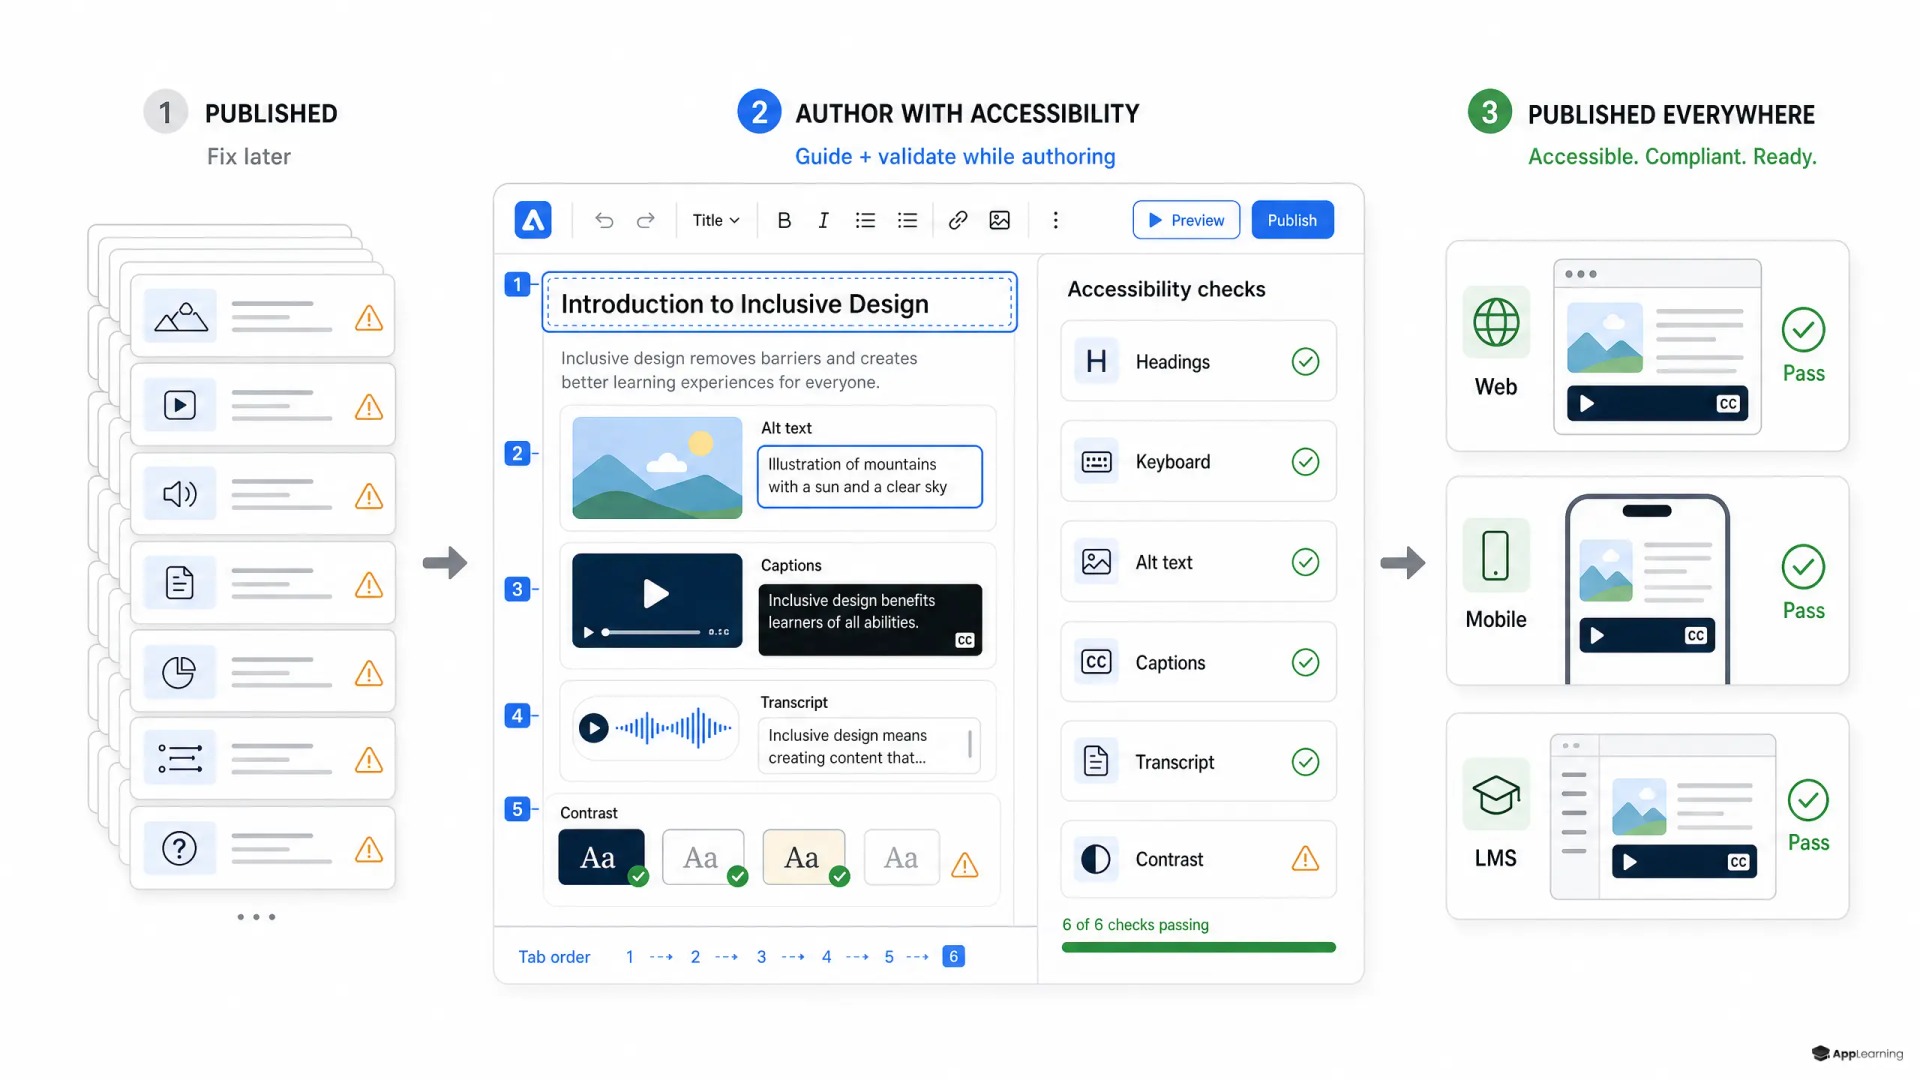Click the warning icon beside contrast swatches
This screenshot has height=1080, width=1920.
(964, 865)
